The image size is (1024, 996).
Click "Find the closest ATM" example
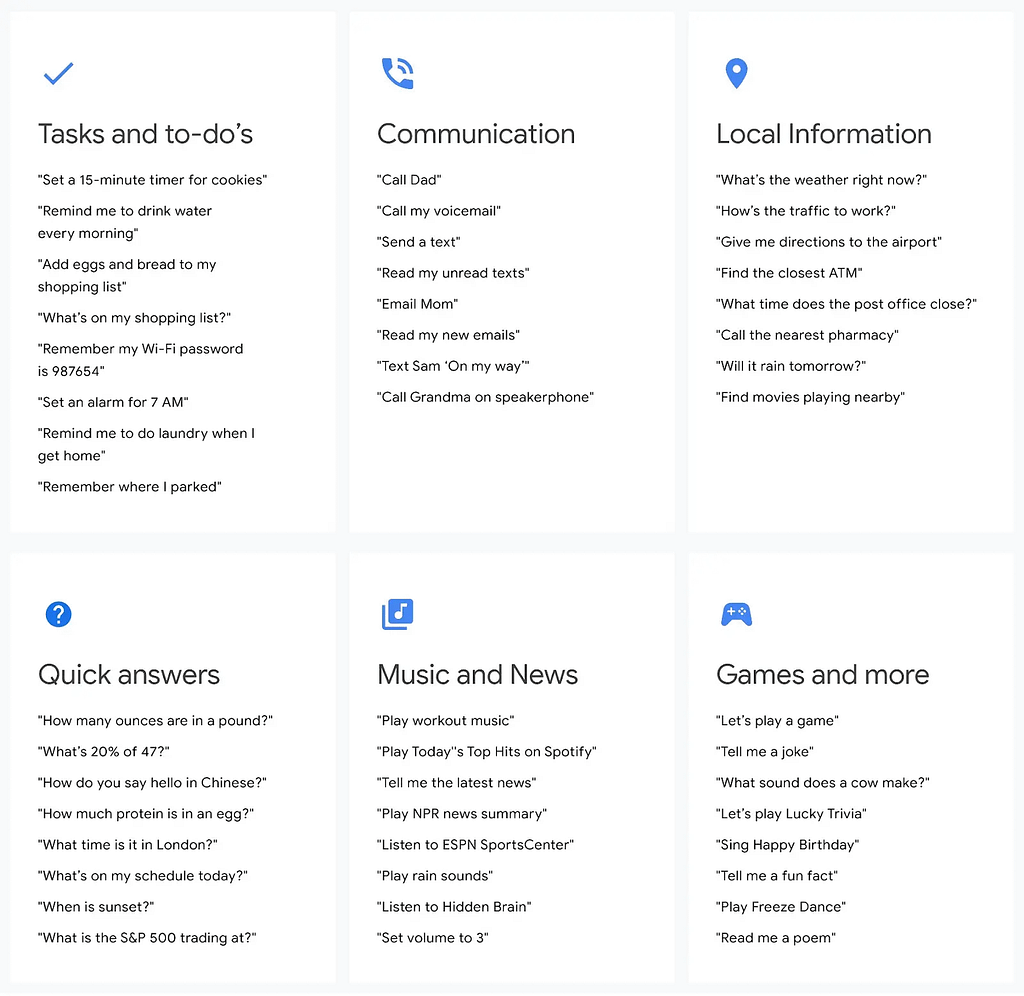click(x=789, y=273)
